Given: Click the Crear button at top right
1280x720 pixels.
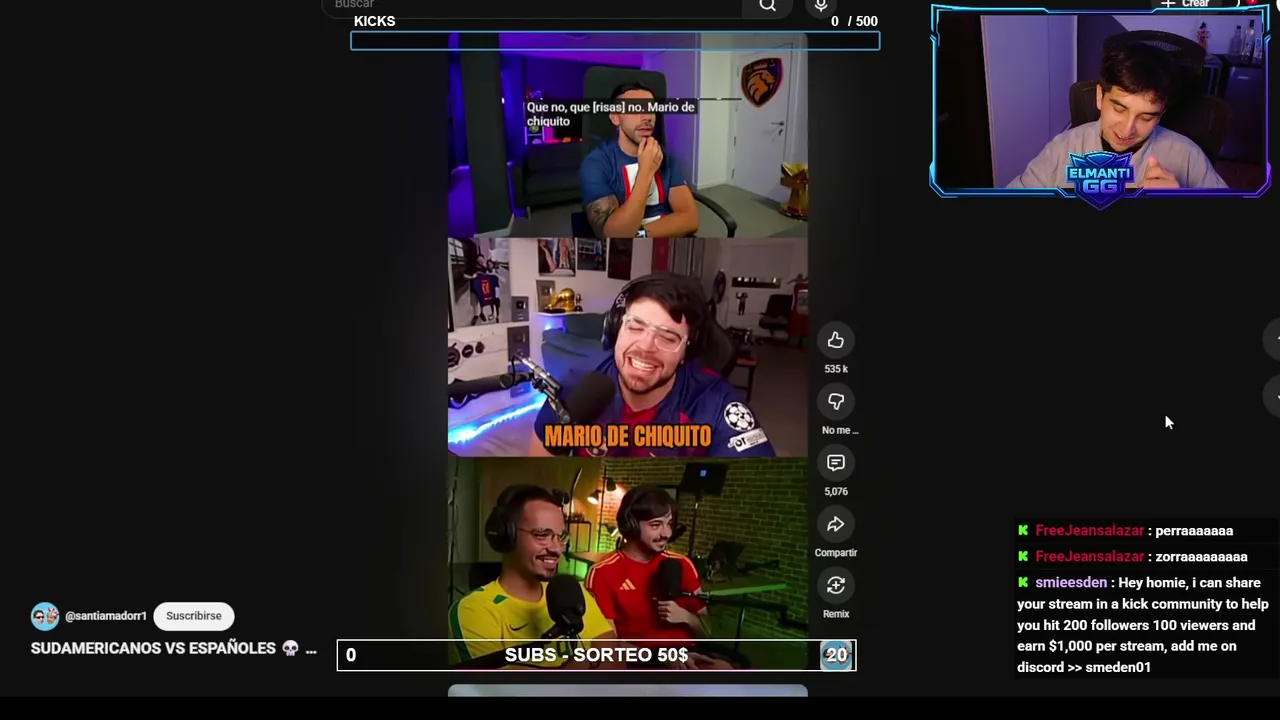Looking at the screenshot, I should [x=1185, y=4].
